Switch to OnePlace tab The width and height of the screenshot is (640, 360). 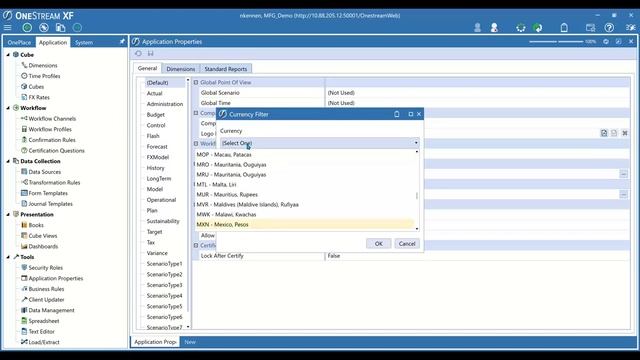coord(19,42)
